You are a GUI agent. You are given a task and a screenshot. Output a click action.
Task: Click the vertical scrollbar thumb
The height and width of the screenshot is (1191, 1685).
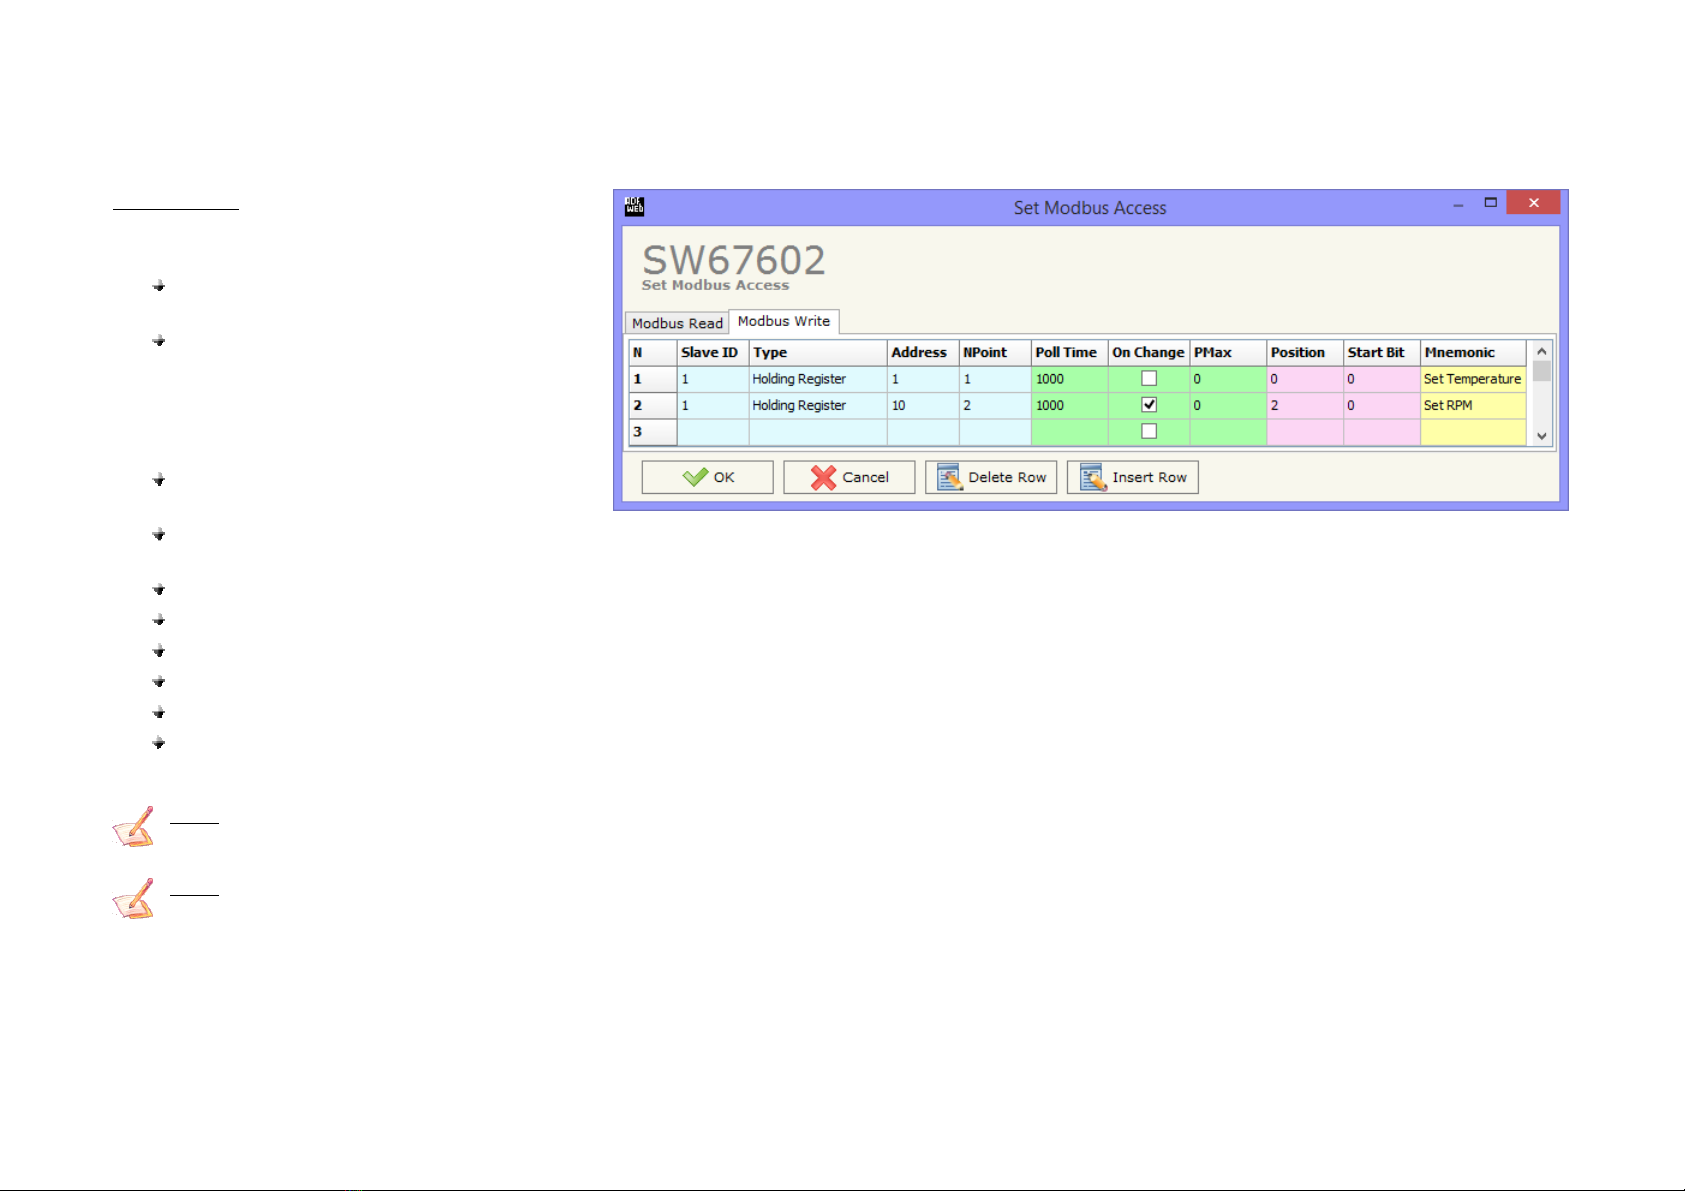pyautogui.click(x=1541, y=371)
